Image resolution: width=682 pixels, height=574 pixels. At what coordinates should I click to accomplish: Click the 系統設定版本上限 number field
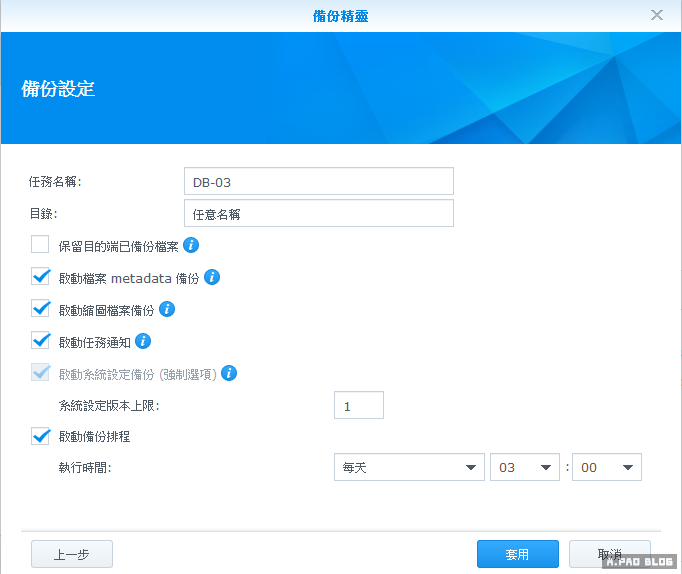point(358,405)
